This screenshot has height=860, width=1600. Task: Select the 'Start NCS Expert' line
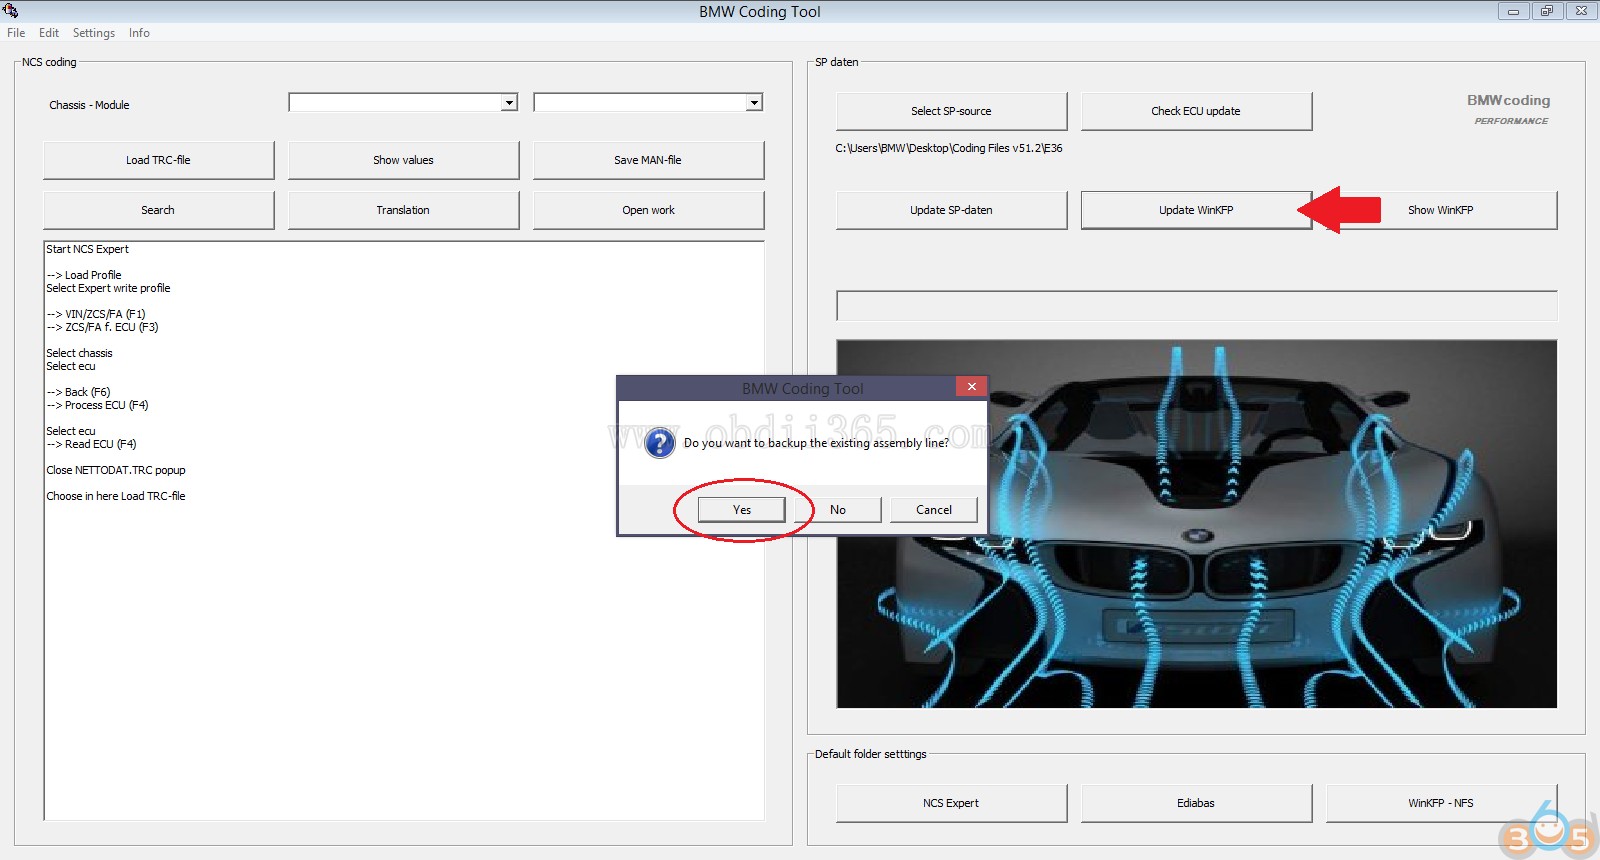click(x=87, y=249)
